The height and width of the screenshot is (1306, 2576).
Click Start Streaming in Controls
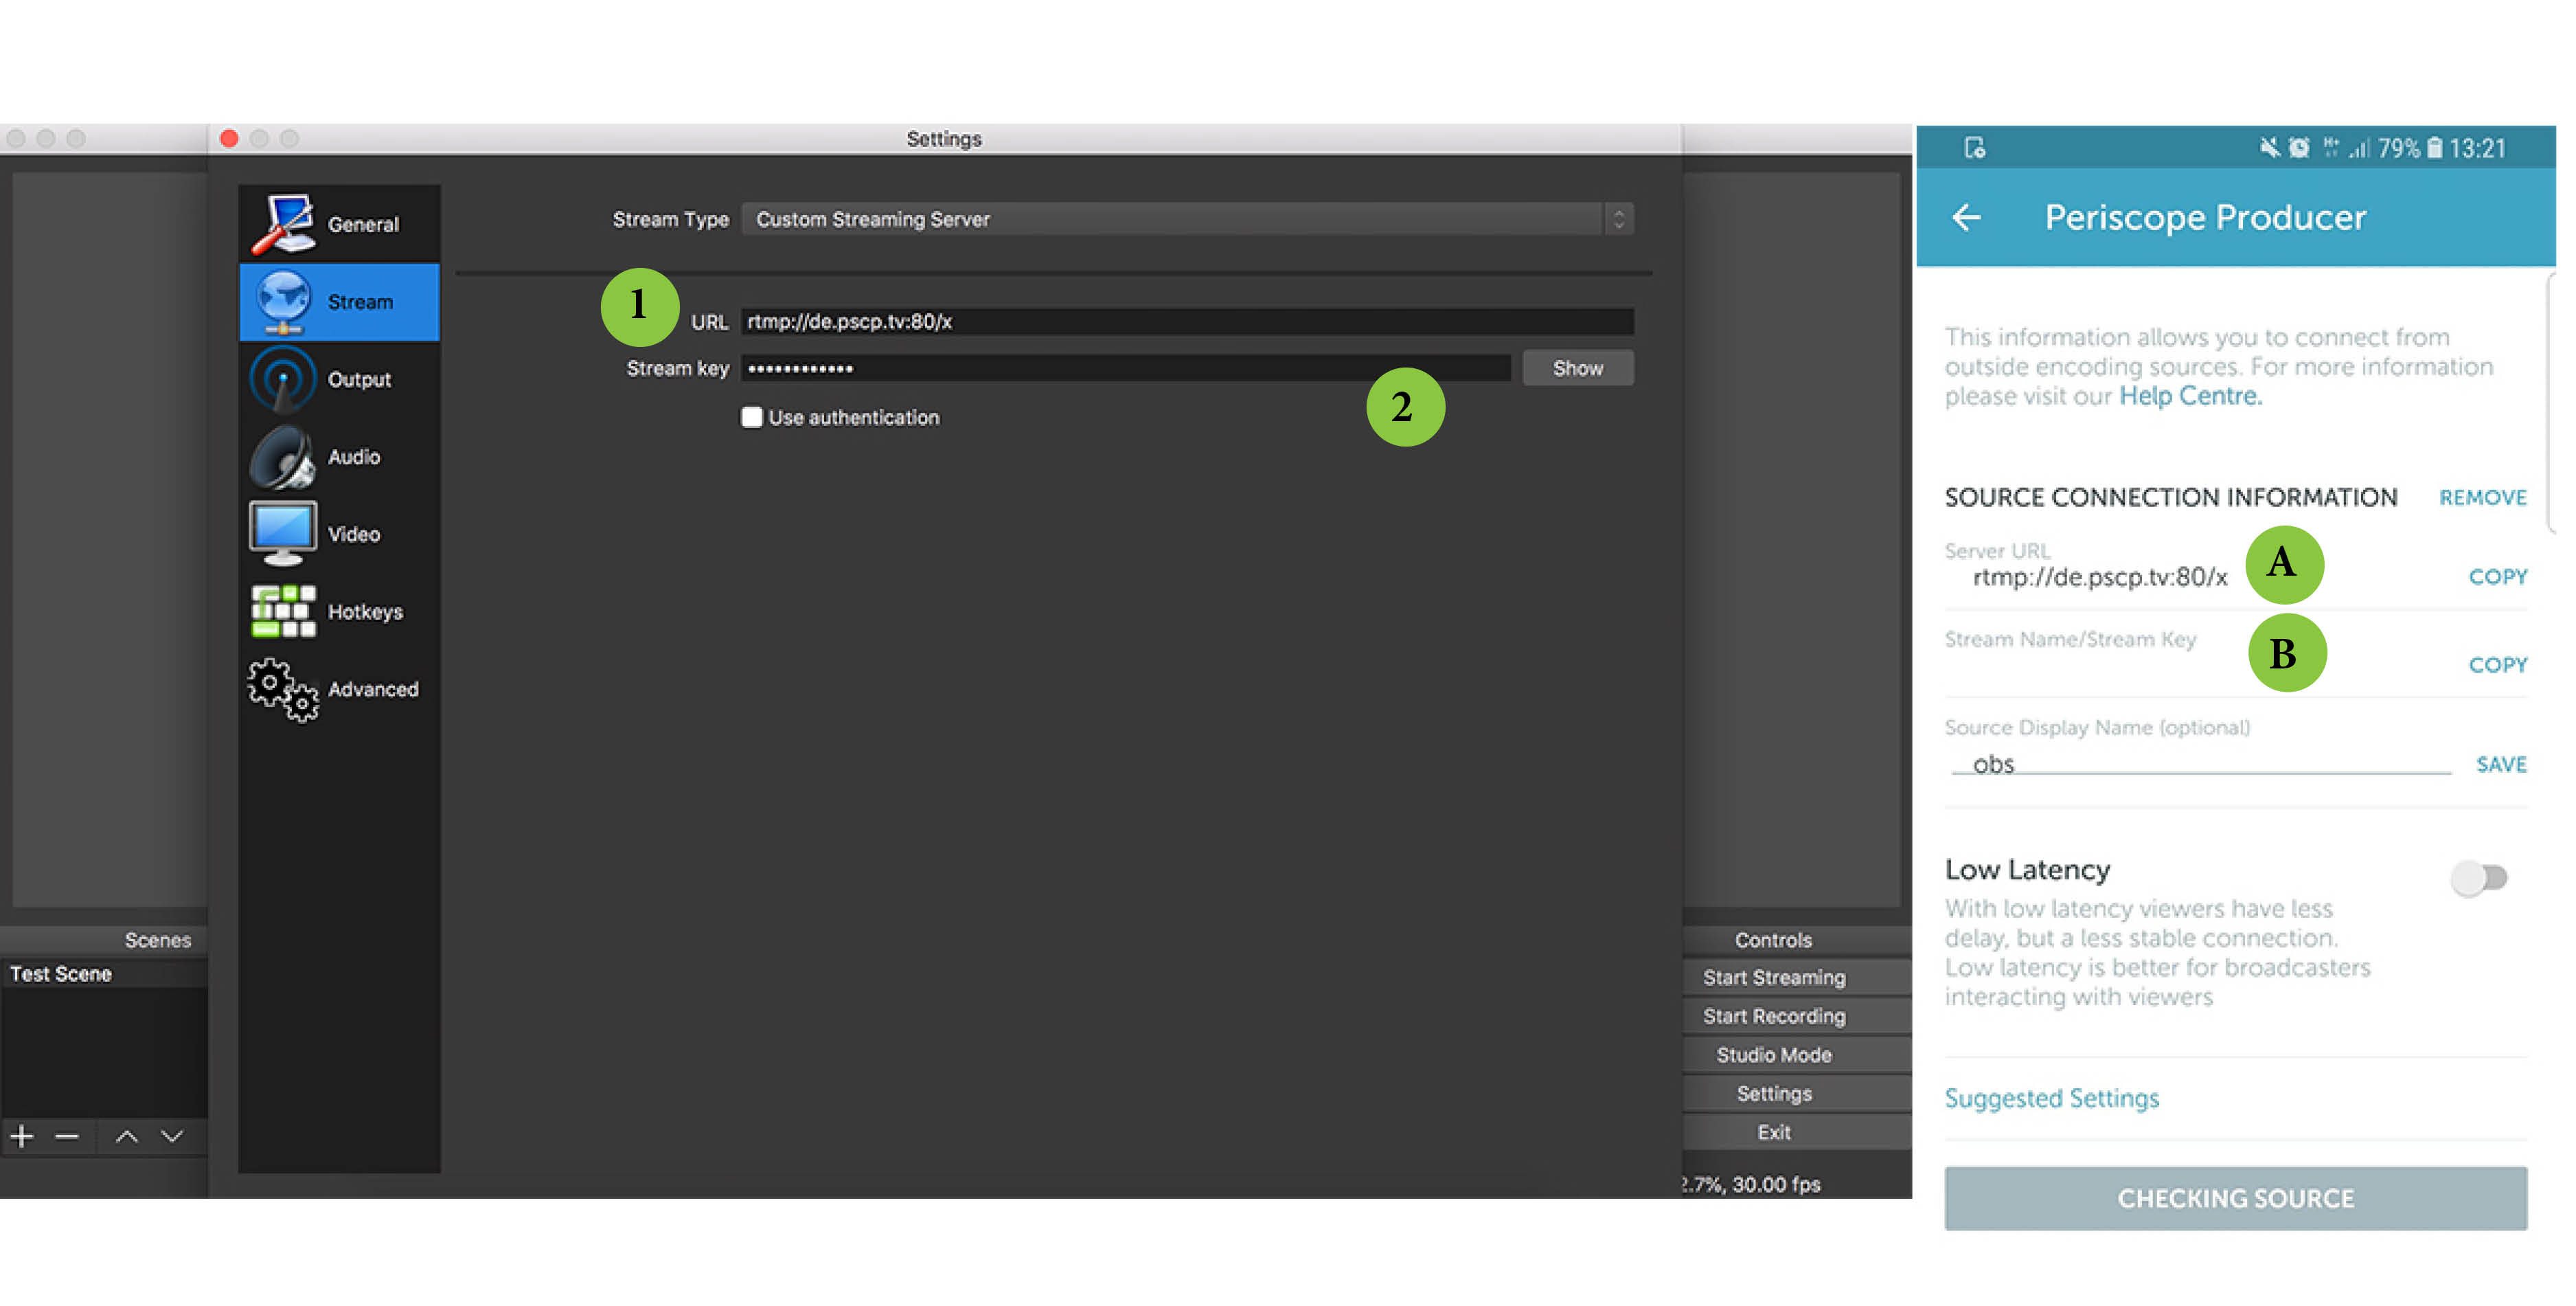1774,977
